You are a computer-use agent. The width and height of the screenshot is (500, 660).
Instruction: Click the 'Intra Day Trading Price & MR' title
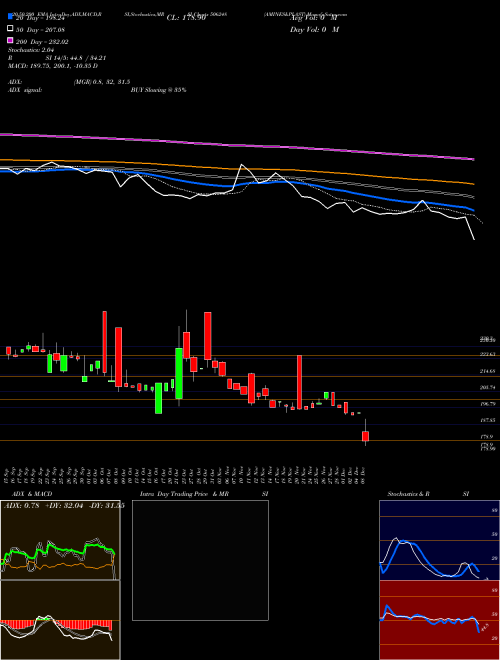[184, 494]
